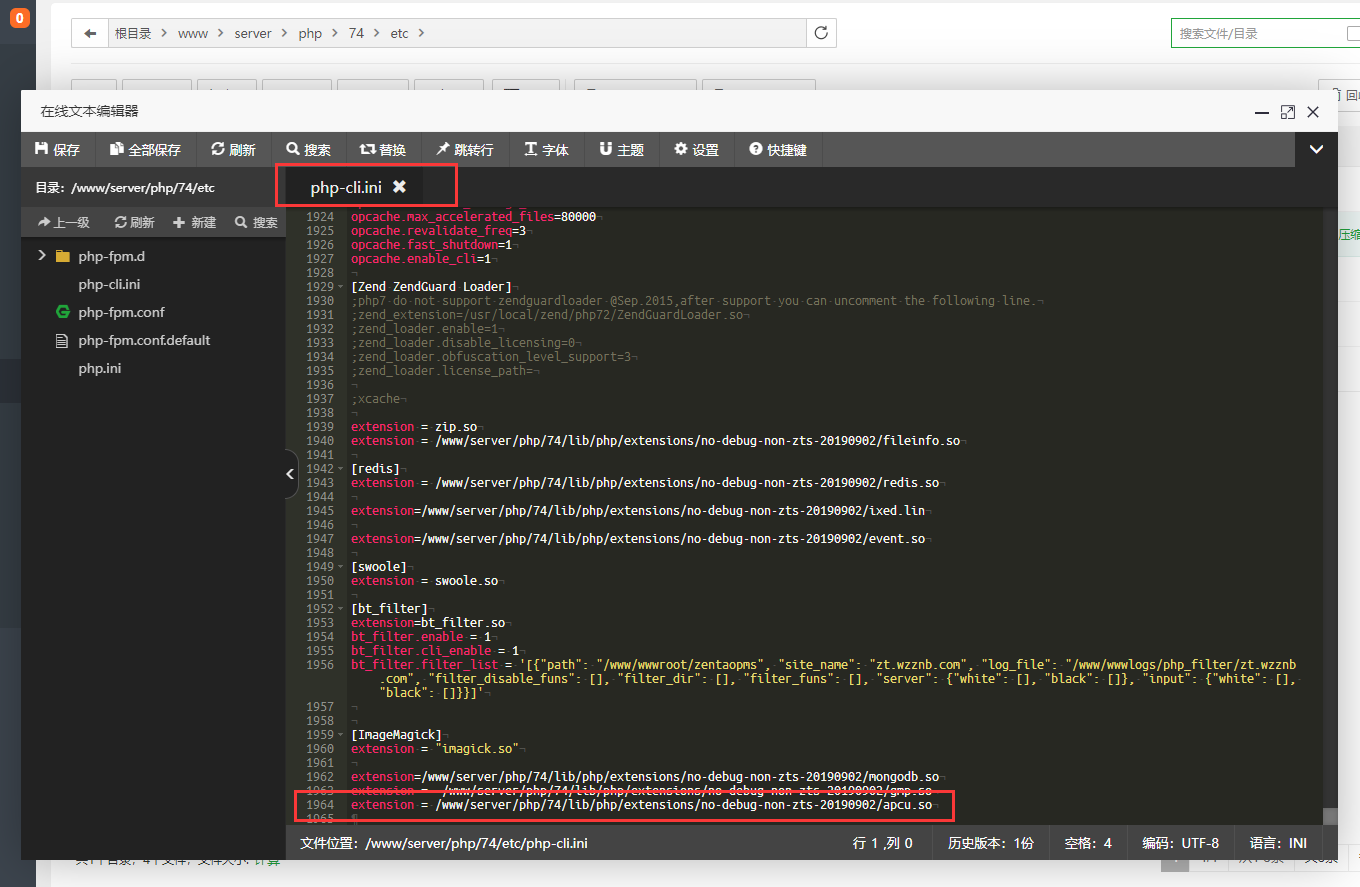Change language INI in the status bar

tap(1278, 843)
